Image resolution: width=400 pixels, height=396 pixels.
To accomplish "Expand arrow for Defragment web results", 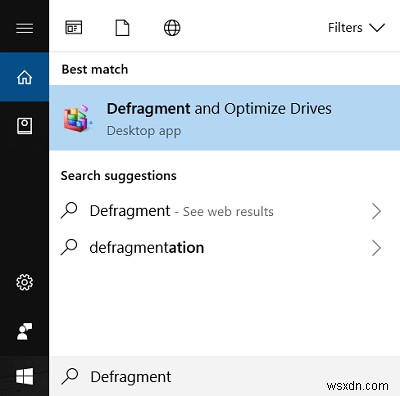I will pyautogui.click(x=376, y=211).
